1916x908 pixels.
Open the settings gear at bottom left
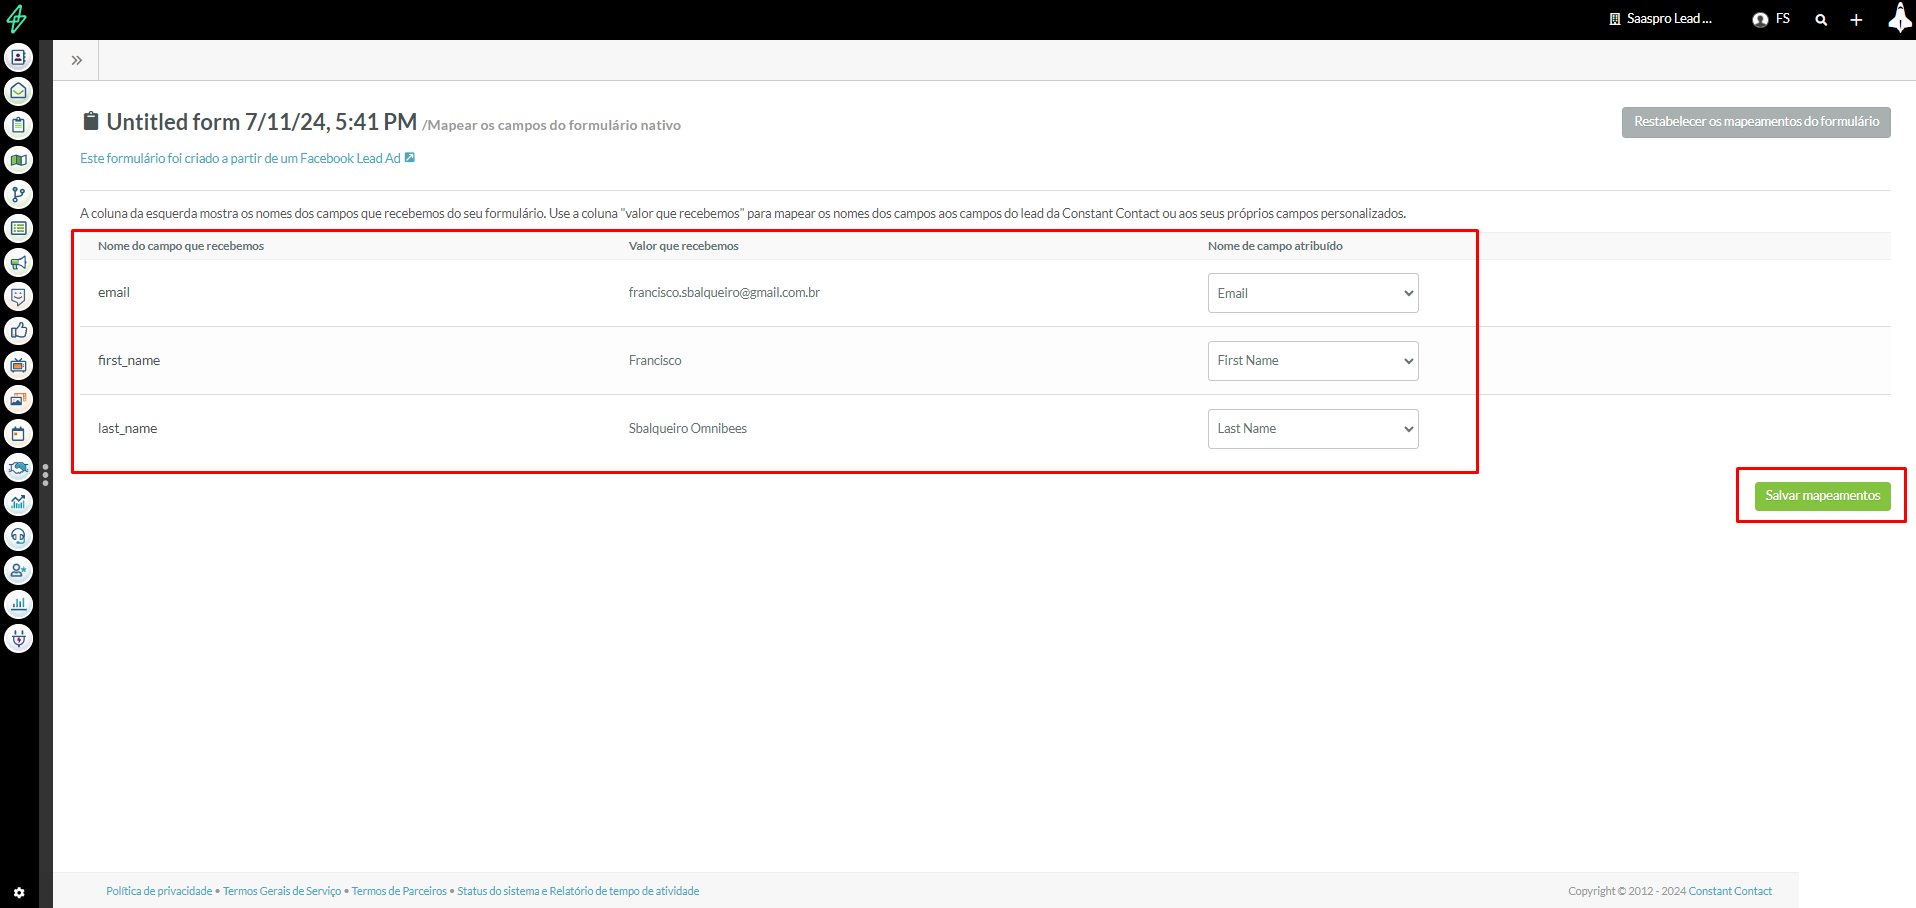18,893
